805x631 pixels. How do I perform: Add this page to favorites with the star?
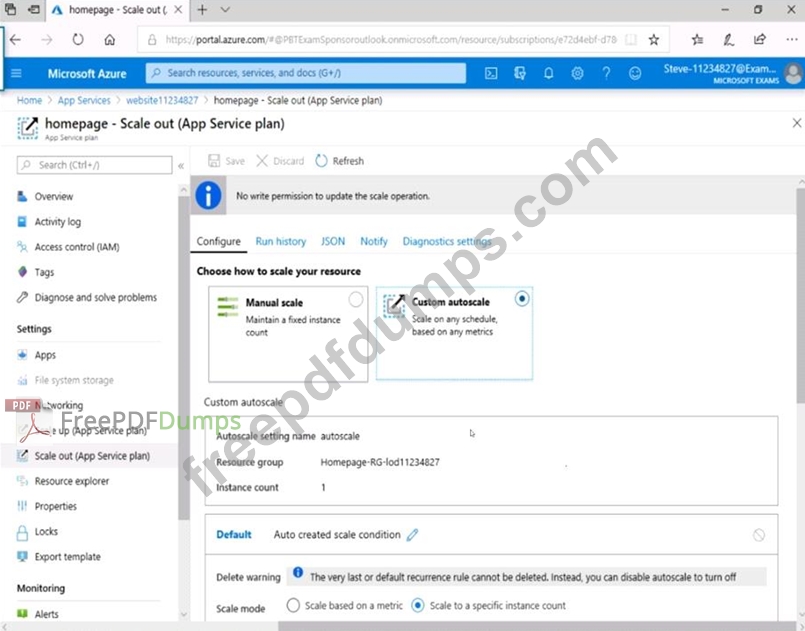click(654, 40)
